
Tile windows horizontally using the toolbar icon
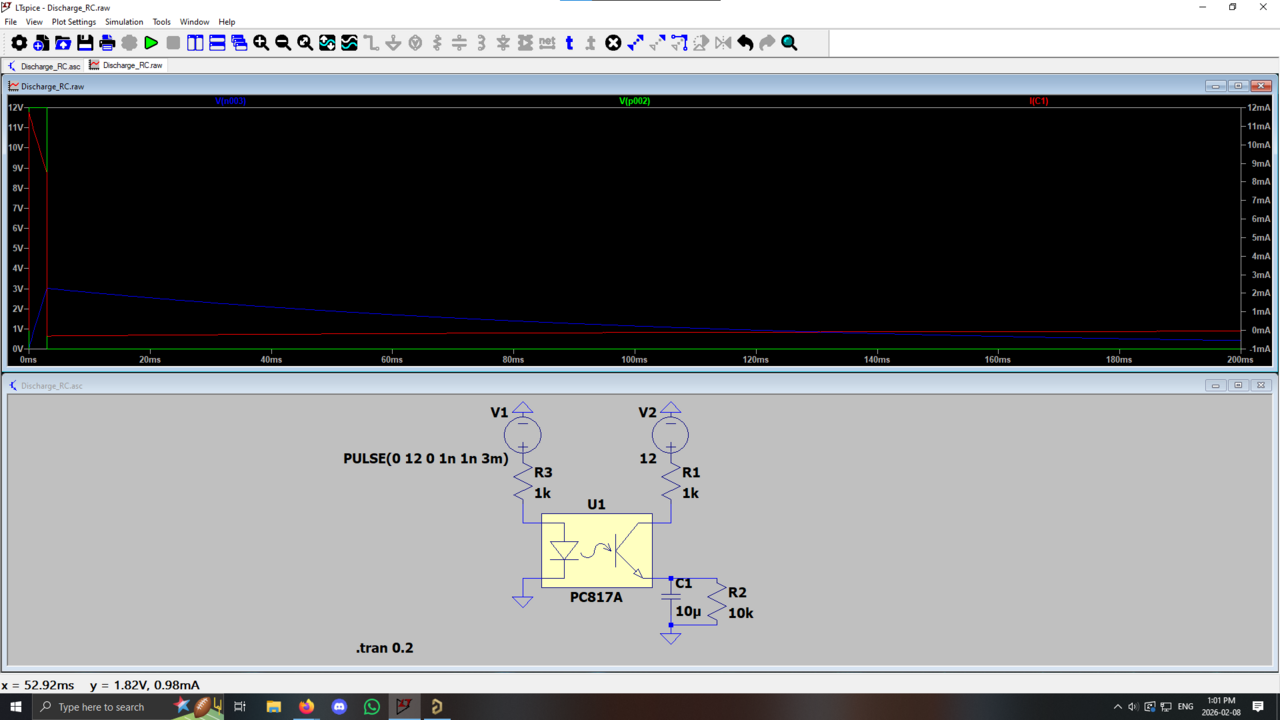217,43
